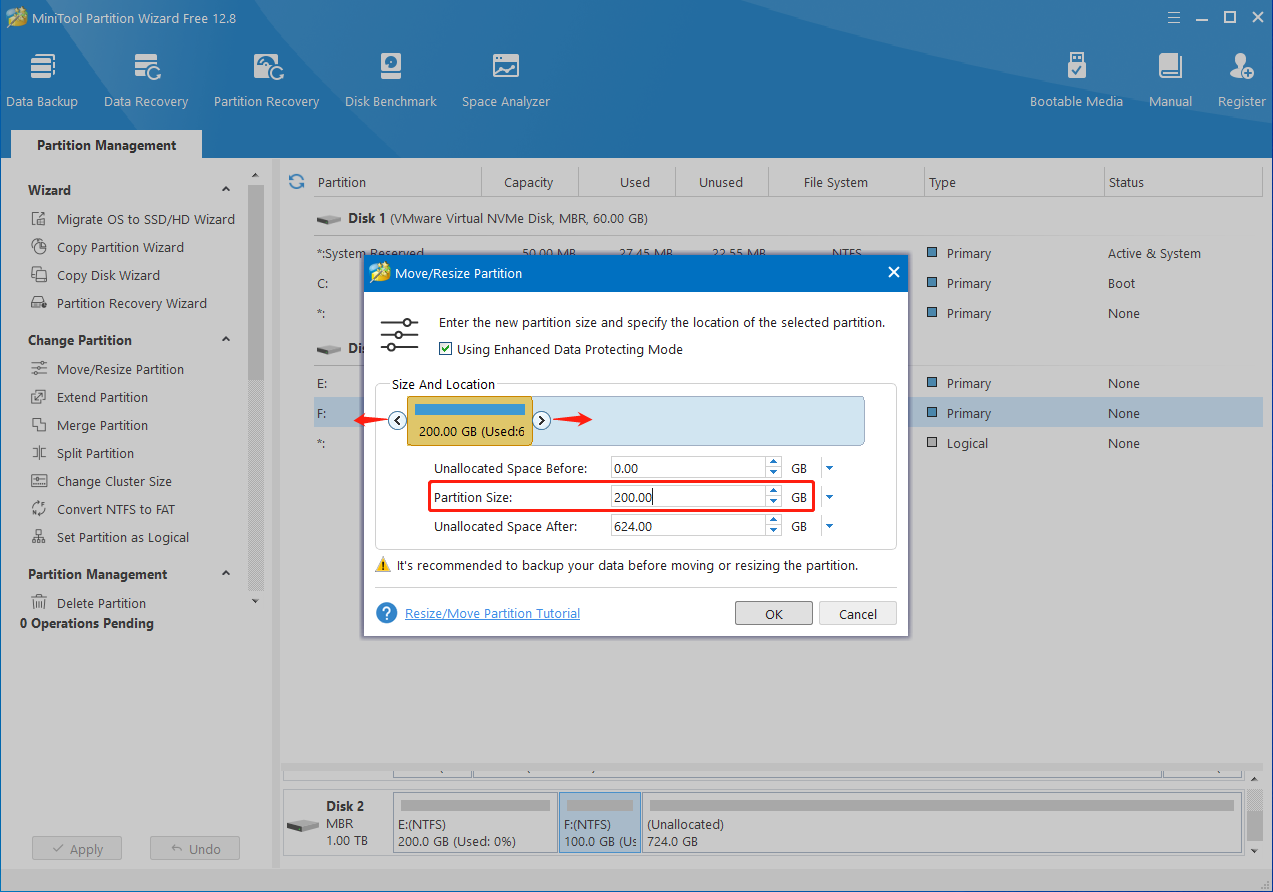
Task: Click the Apply button
Action: tap(76, 849)
